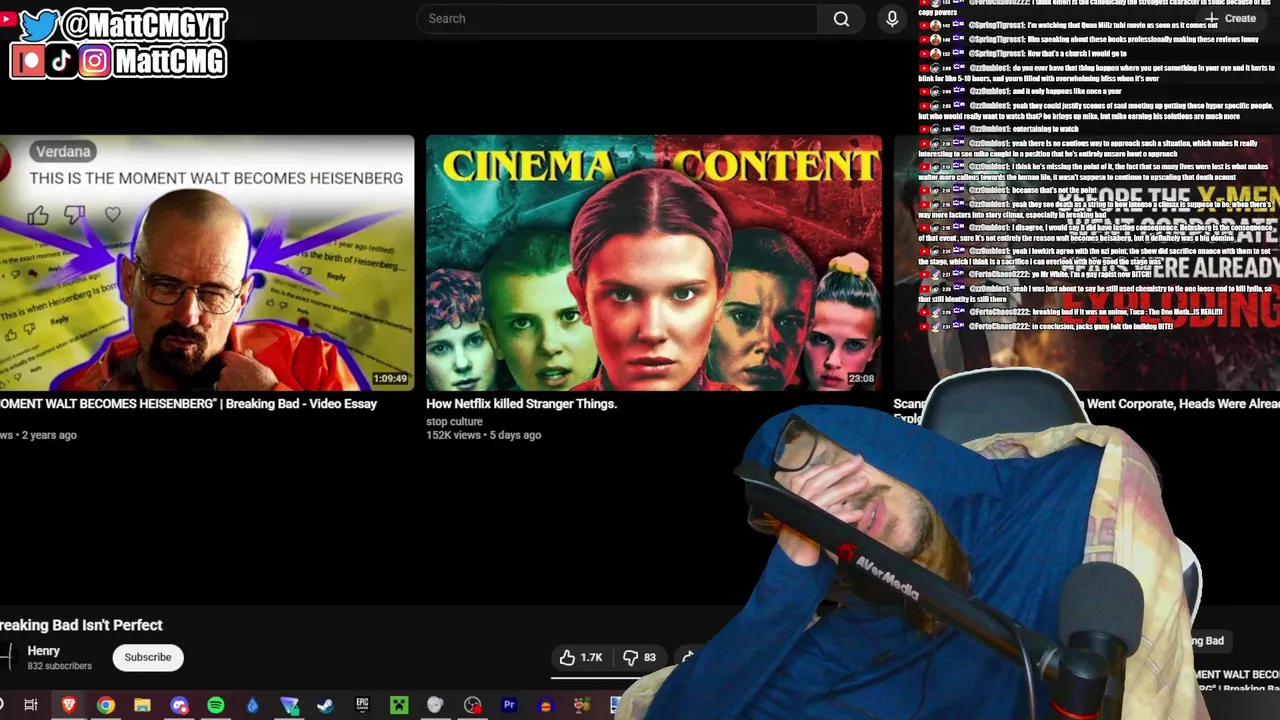
Task: Click the 'Breaking Bad Isn't Perfect' video title
Action: point(81,625)
